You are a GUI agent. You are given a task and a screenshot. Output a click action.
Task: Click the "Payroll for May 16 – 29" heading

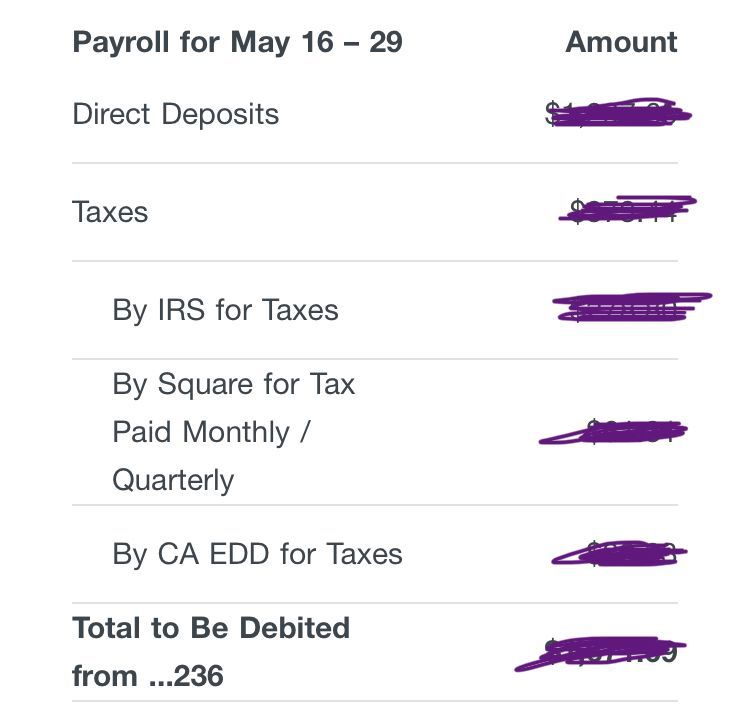point(237,43)
